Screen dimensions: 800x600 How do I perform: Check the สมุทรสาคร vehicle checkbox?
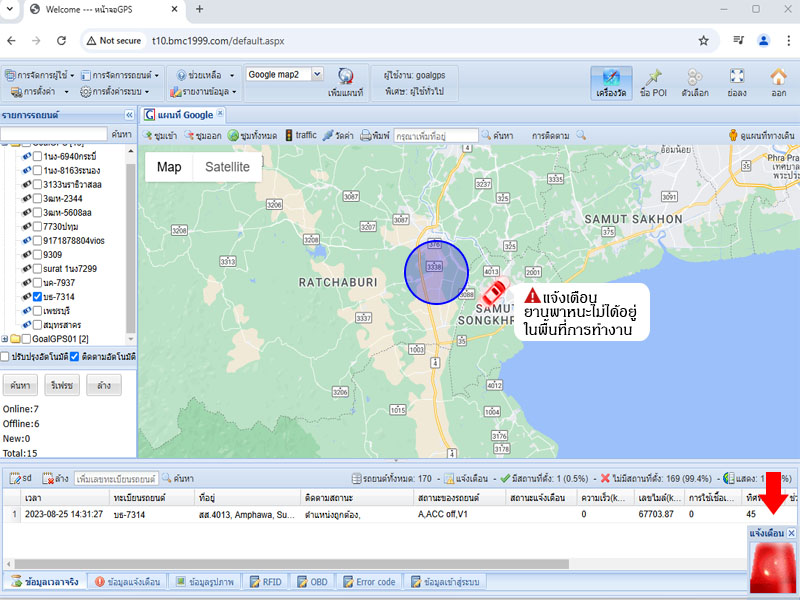(x=37, y=324)
